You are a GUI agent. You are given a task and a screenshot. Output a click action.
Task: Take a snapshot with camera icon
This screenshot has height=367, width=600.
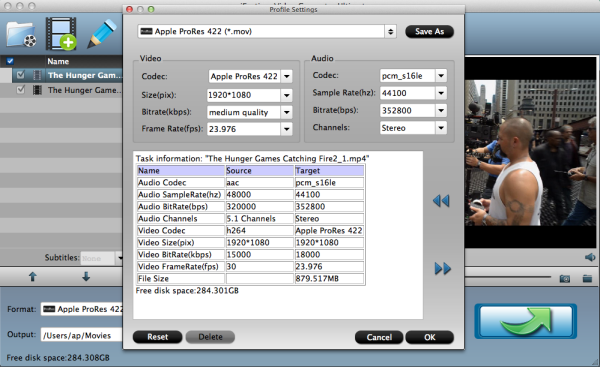coord(565,278)
